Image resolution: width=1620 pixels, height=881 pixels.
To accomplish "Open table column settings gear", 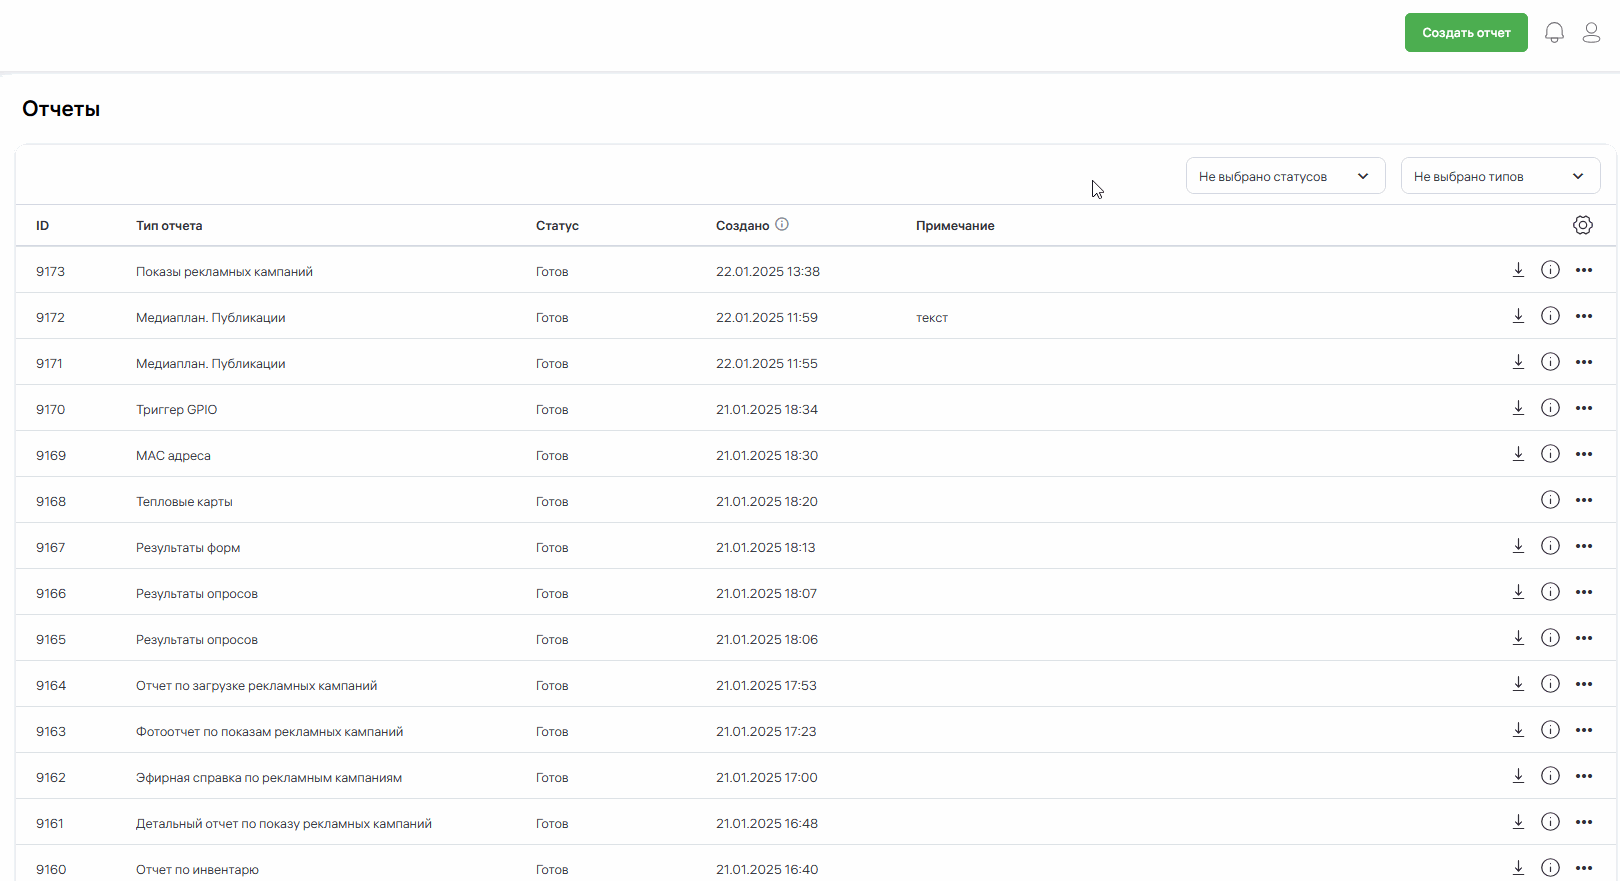I will [x=1582, y=225].
